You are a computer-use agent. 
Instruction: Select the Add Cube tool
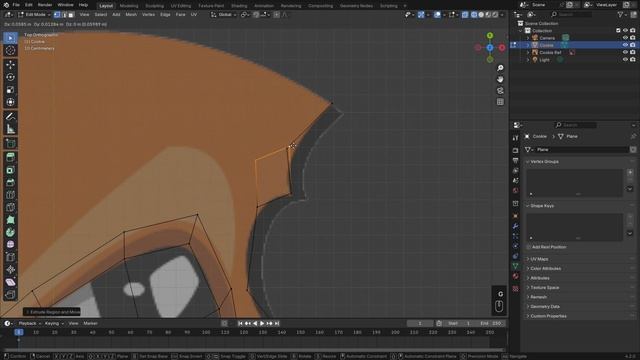tap(10, 143)
